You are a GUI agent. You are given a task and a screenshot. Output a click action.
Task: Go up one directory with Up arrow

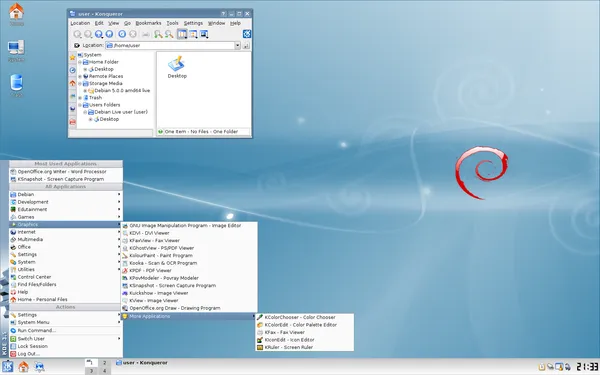[x=99, y=34]
